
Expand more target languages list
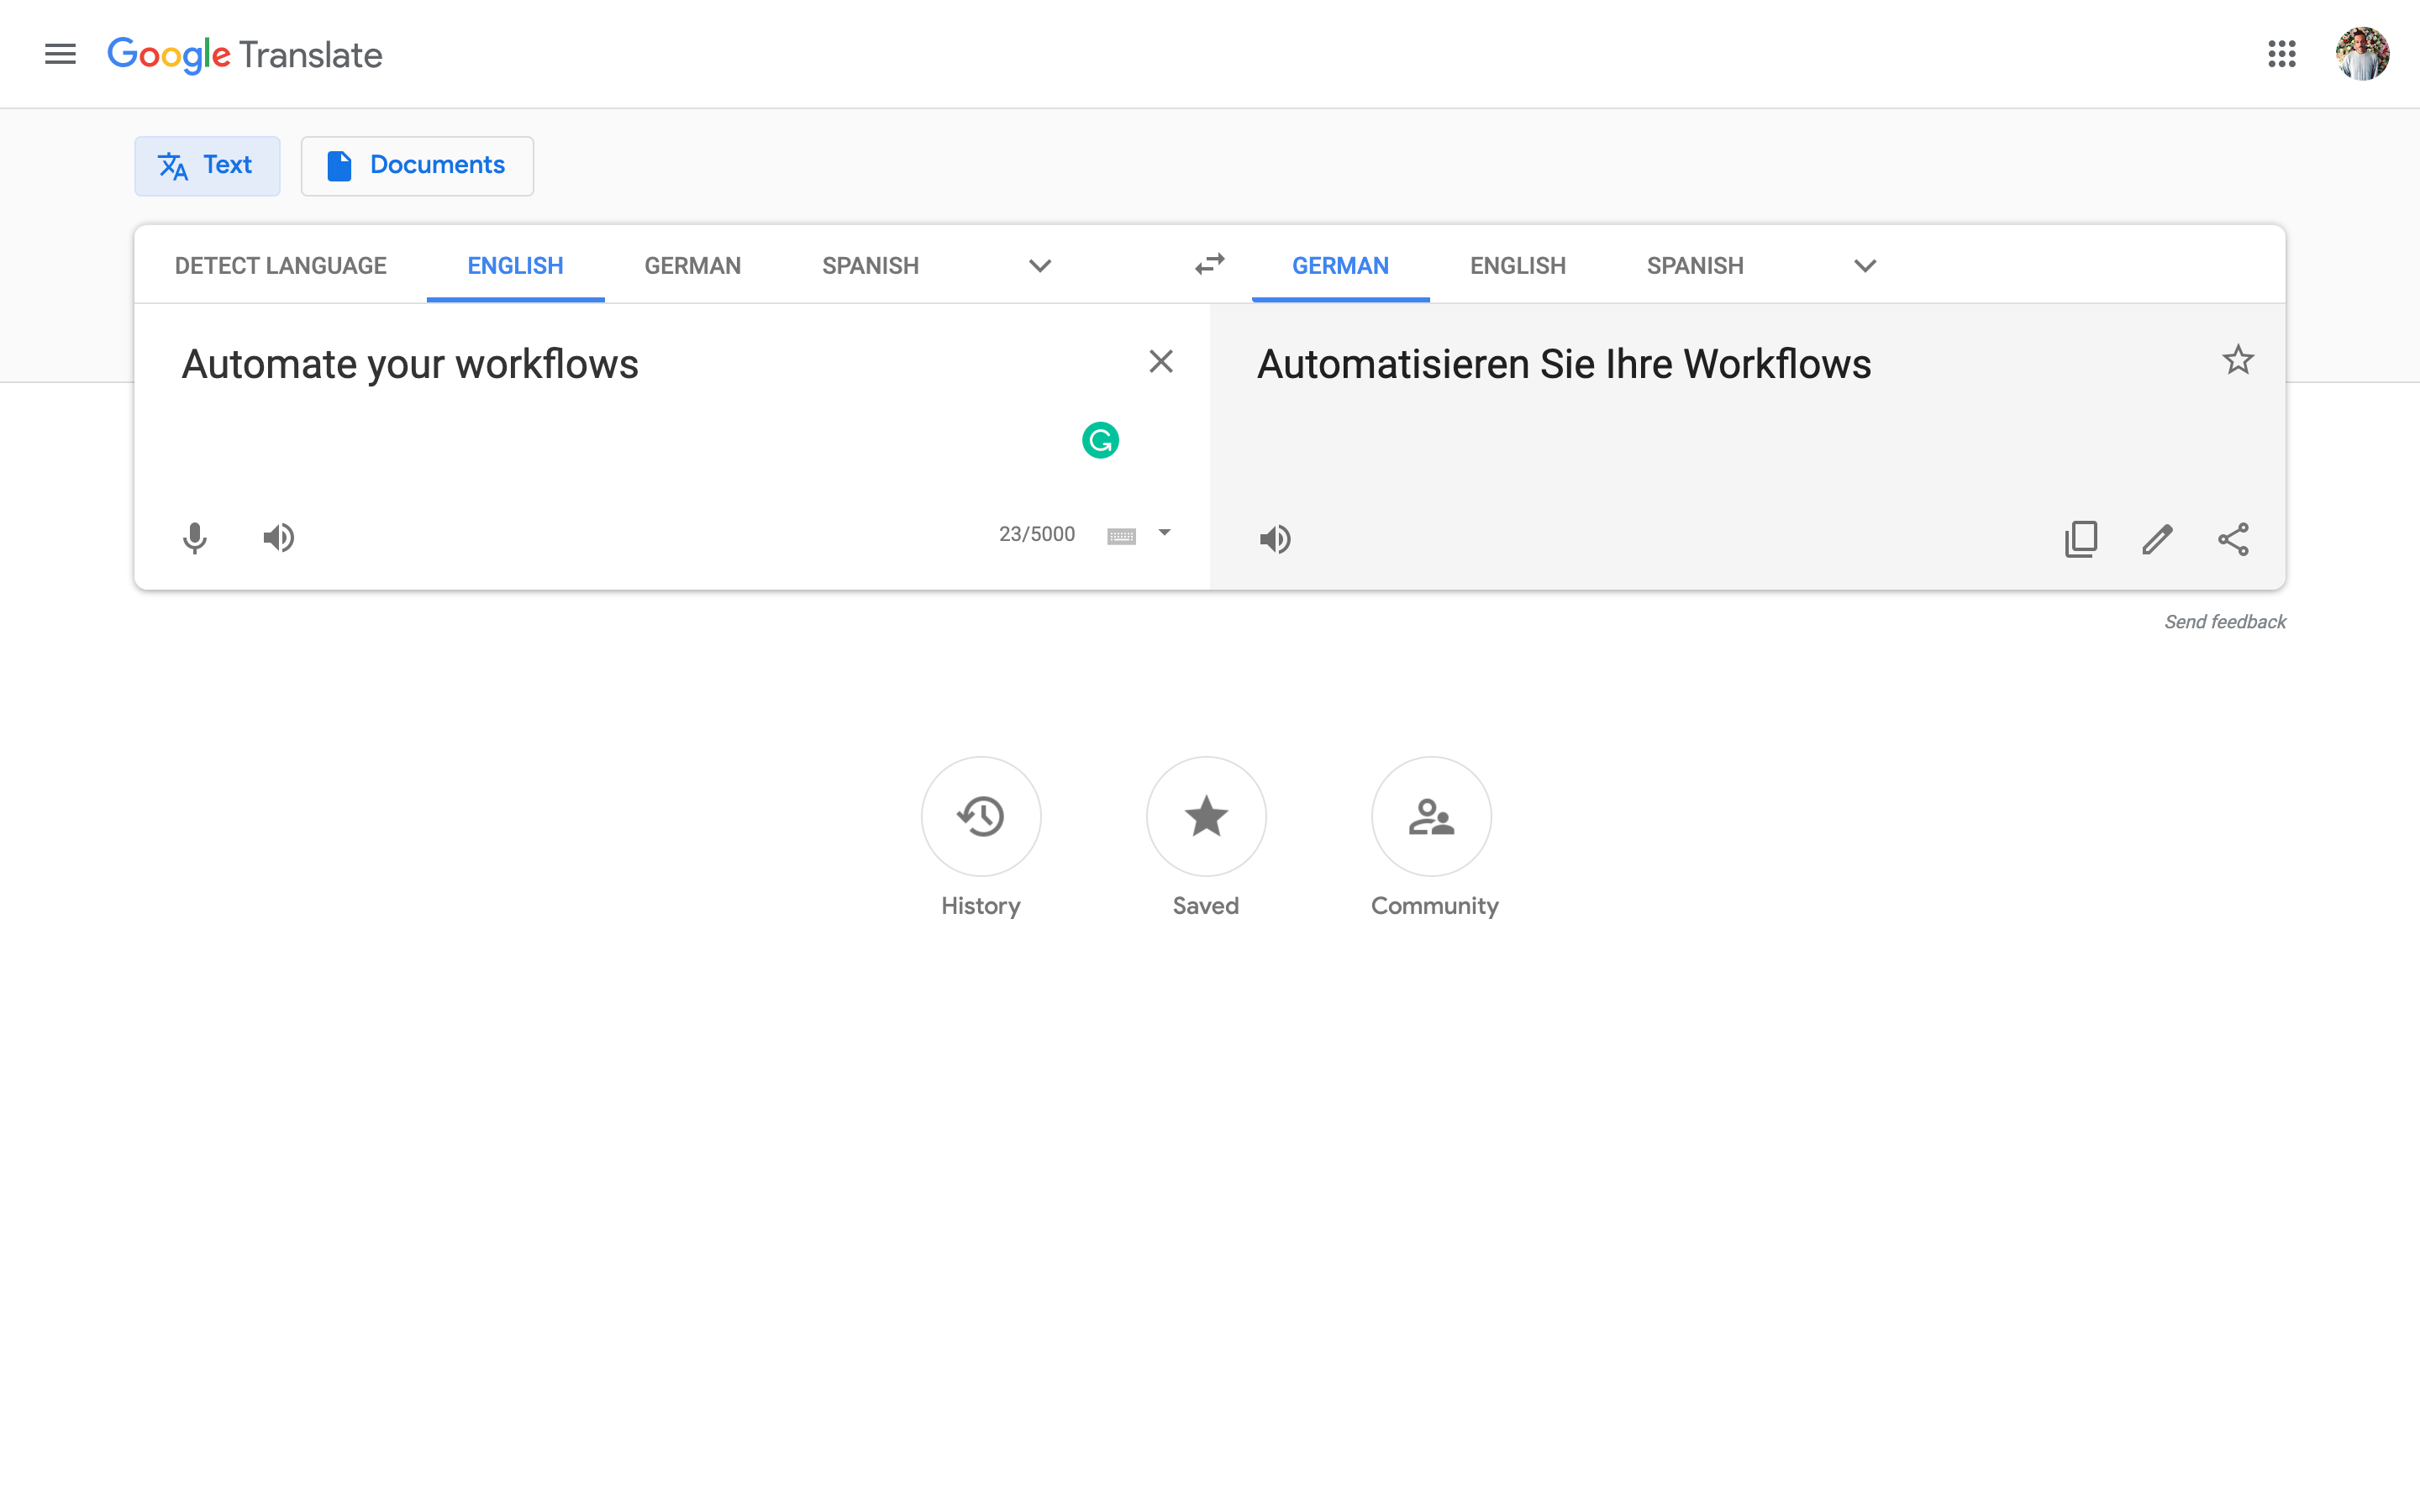1864,266
